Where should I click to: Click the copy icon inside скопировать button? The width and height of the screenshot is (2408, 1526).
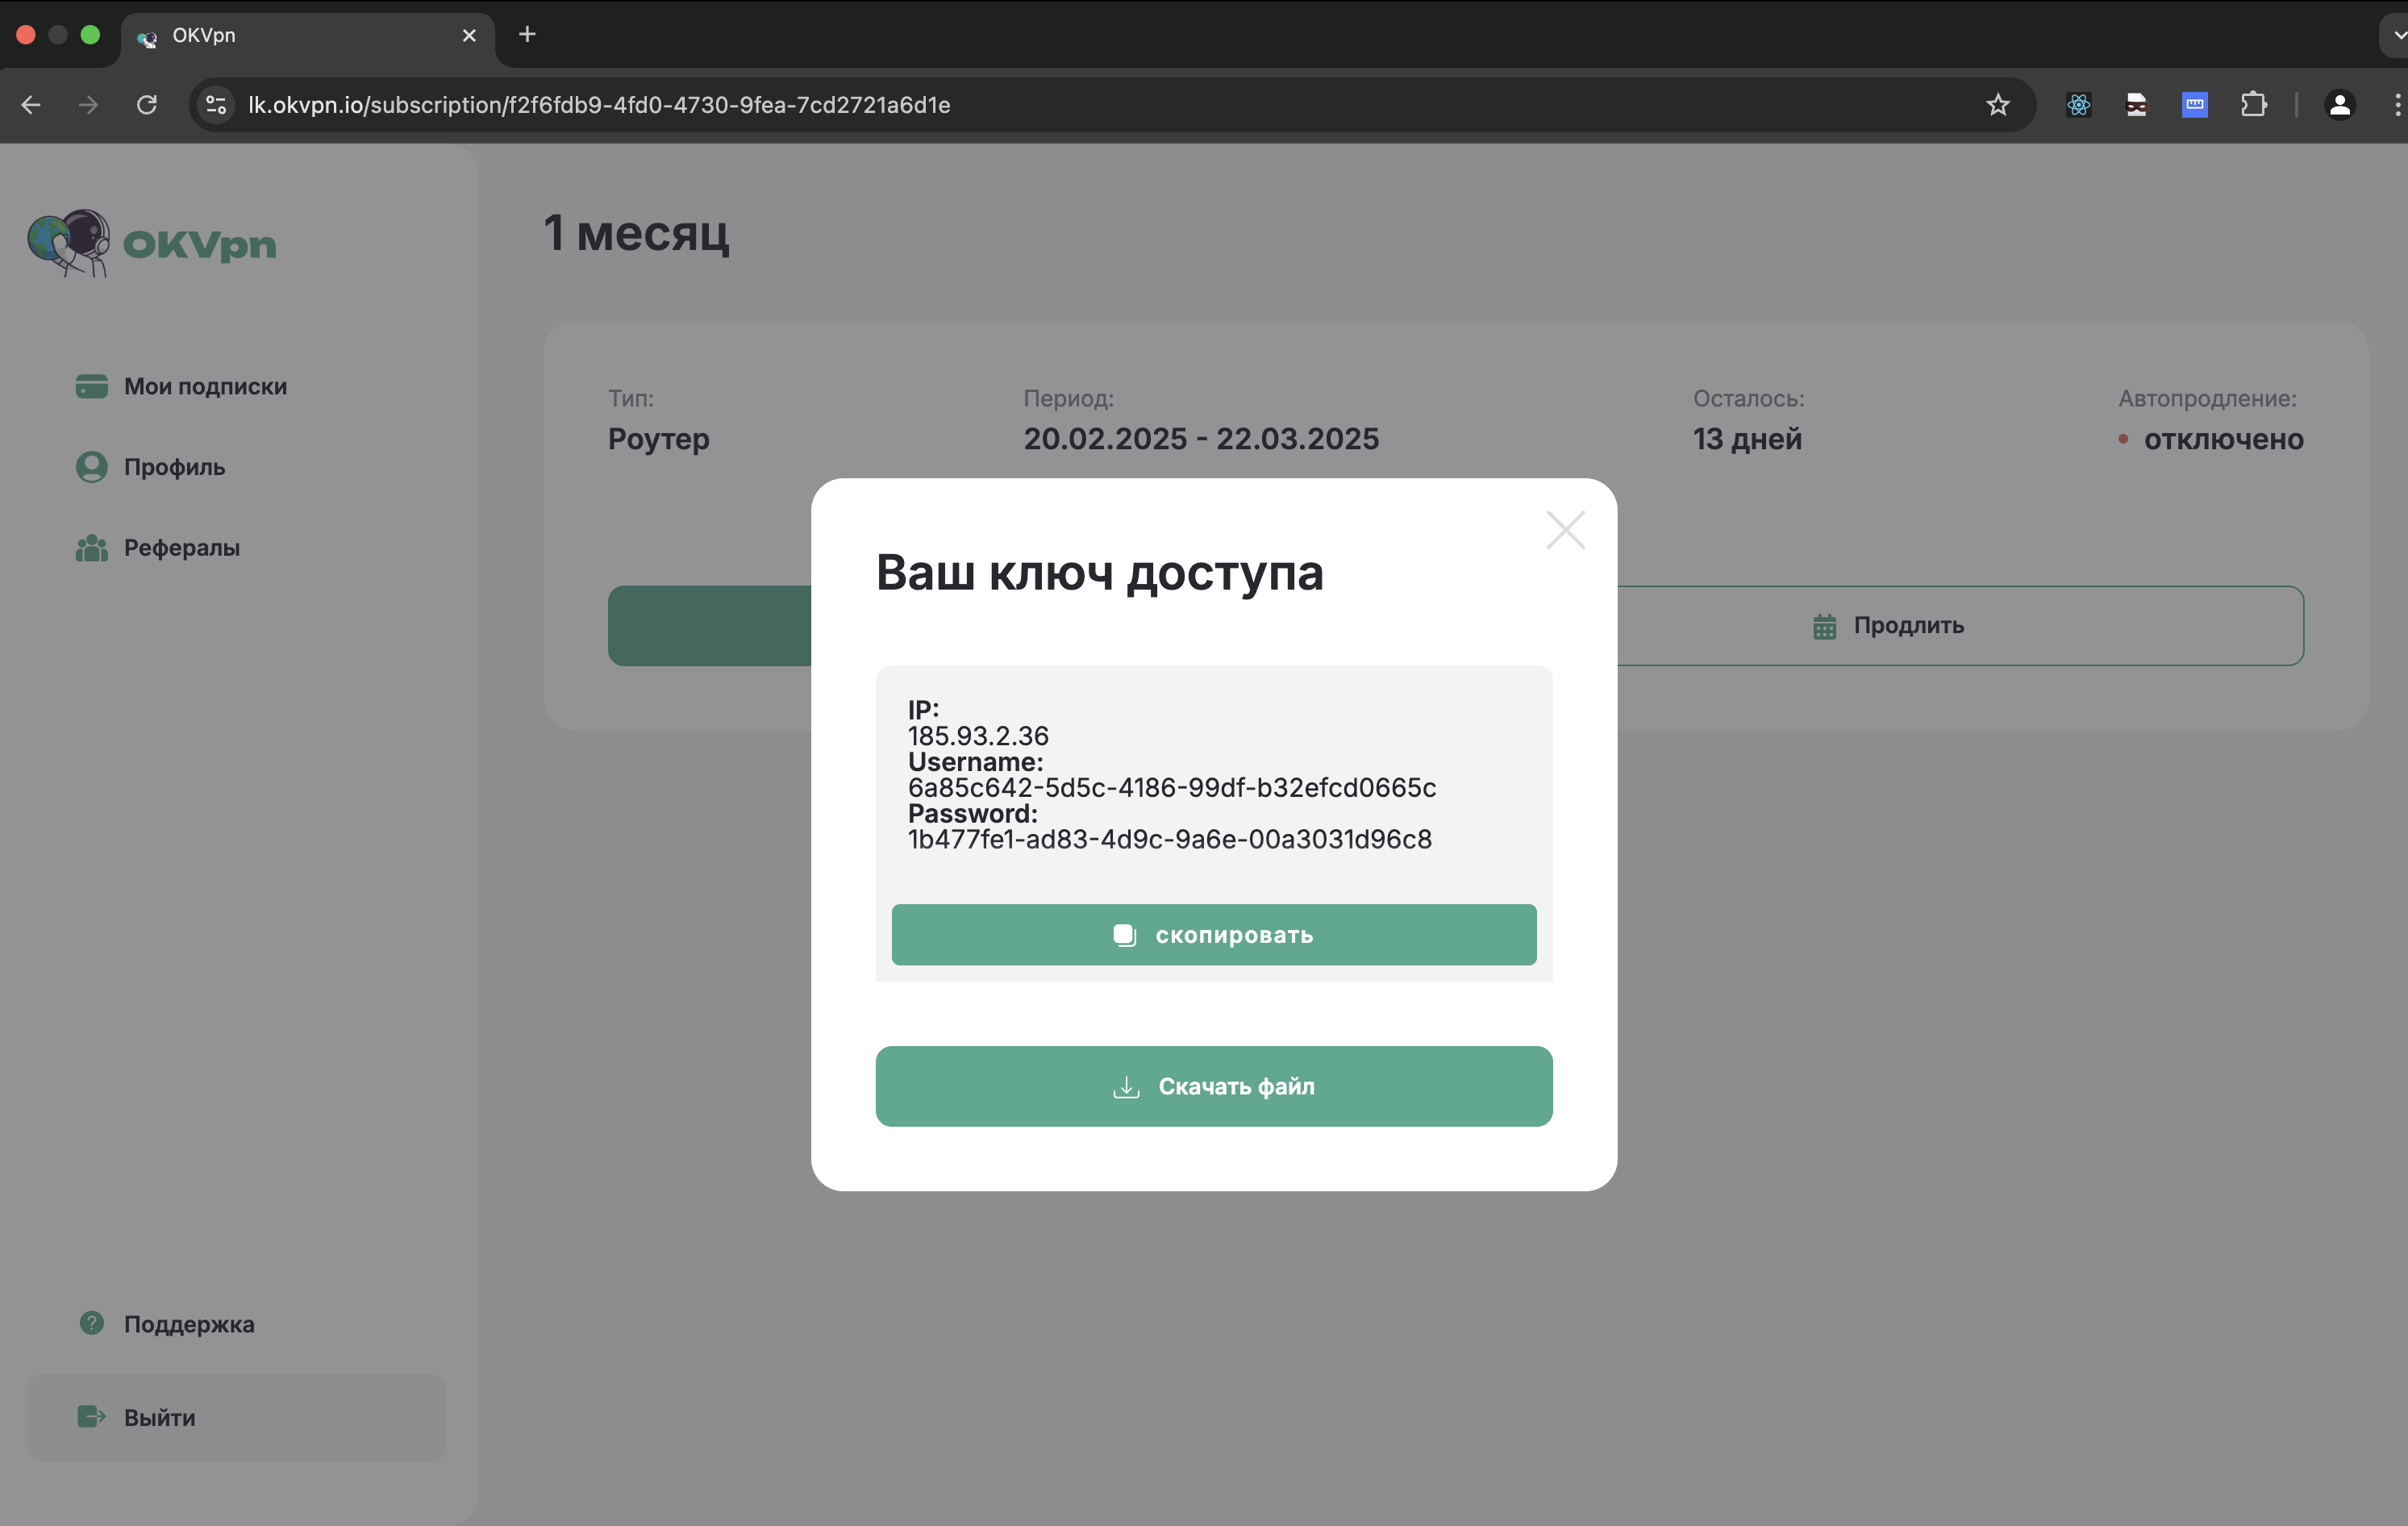1125,934
